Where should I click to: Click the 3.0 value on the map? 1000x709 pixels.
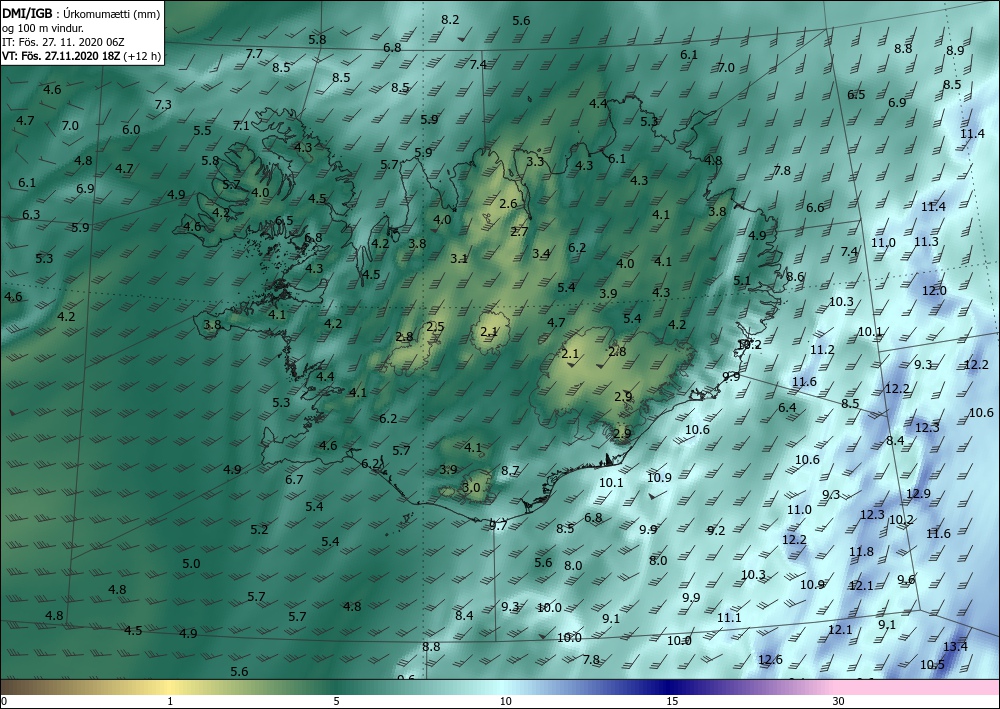[471, 488]
